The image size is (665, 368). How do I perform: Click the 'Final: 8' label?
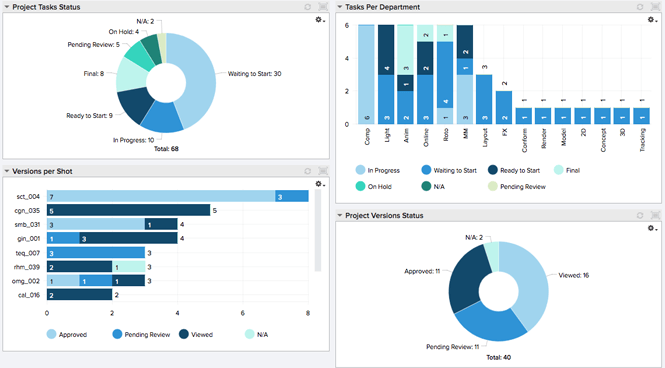click(94, 73)
